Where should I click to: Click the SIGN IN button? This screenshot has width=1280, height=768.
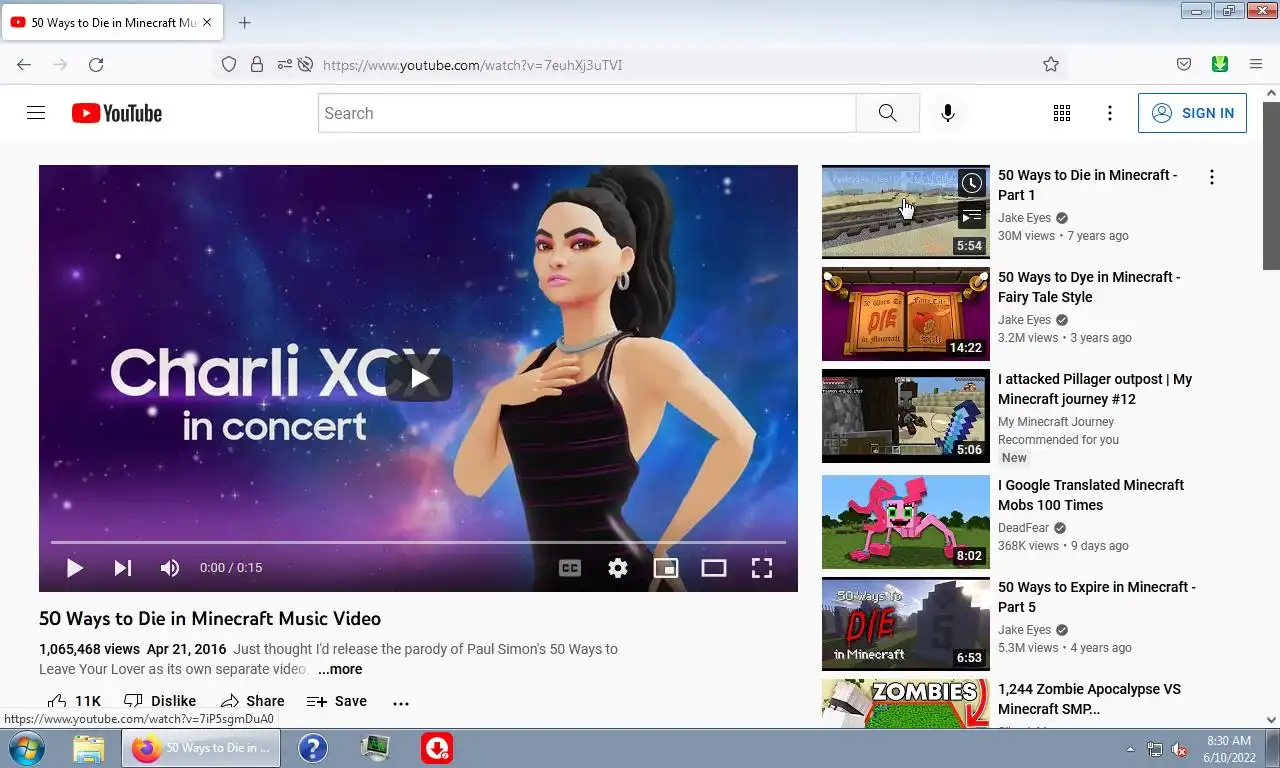pyautogui.click(x=1192, y=113)
